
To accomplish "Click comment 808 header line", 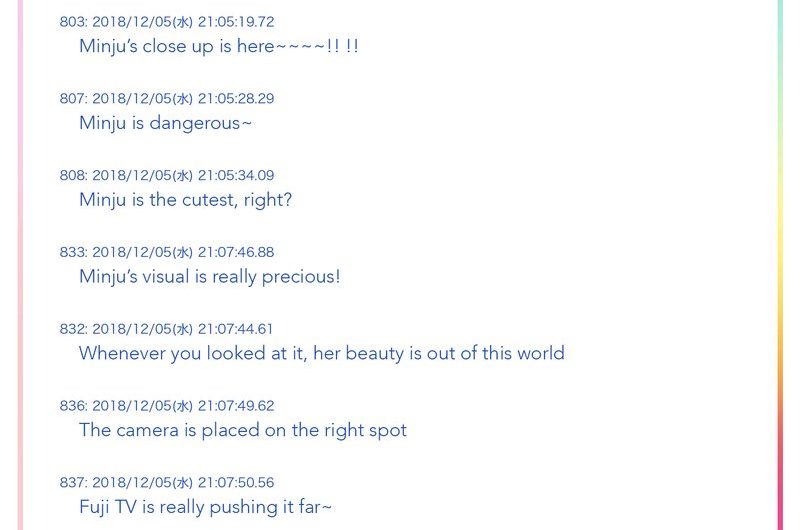I will [167, 175].
